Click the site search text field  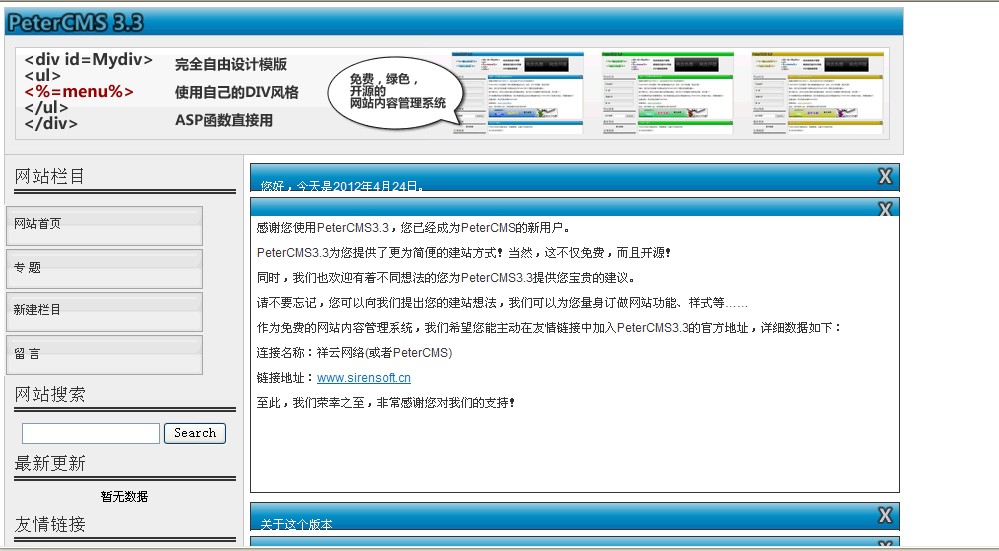pyautogui.click(x=90, y=433)
